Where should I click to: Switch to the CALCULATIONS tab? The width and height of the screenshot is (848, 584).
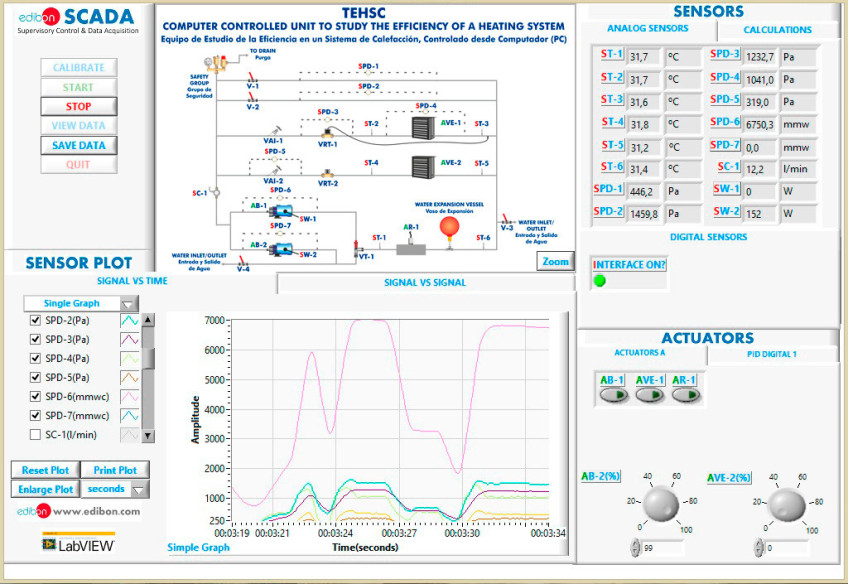pos(777,30)
